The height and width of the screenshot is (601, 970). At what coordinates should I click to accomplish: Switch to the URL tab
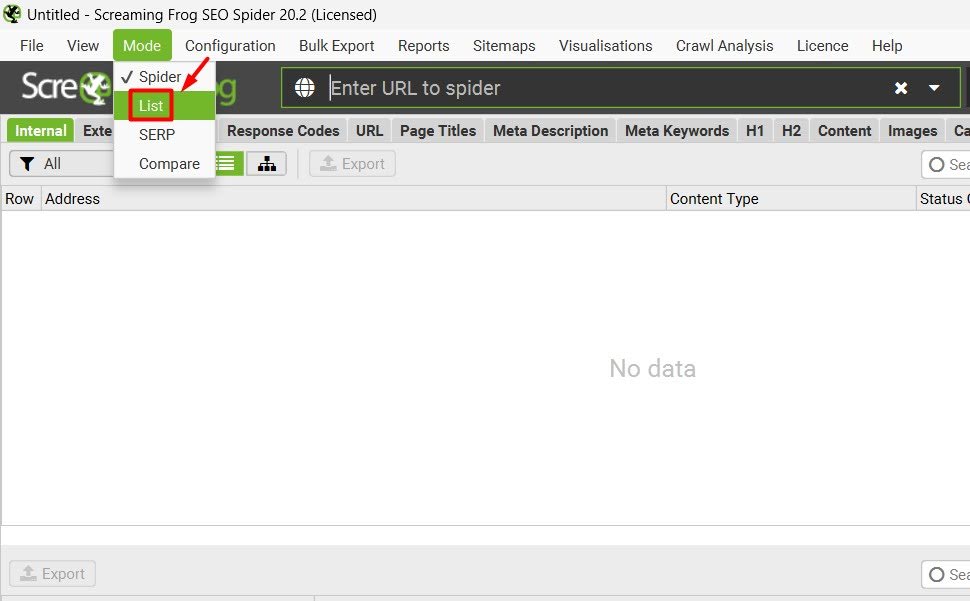coord(369,130)
